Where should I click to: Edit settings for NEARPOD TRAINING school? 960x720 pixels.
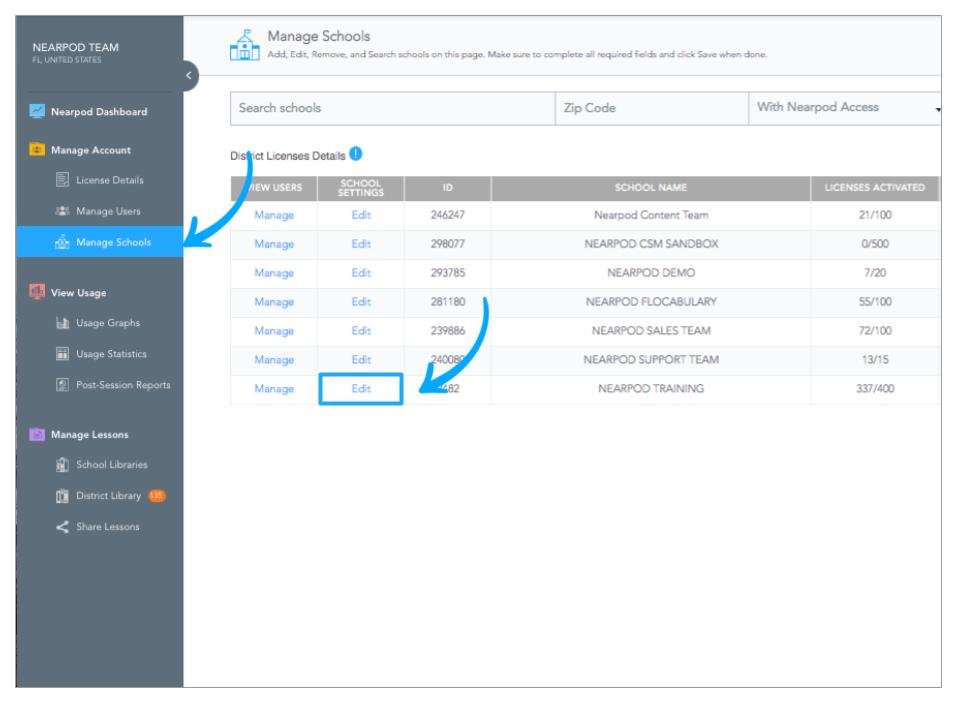pyautogui.click(x=360, y=389)
